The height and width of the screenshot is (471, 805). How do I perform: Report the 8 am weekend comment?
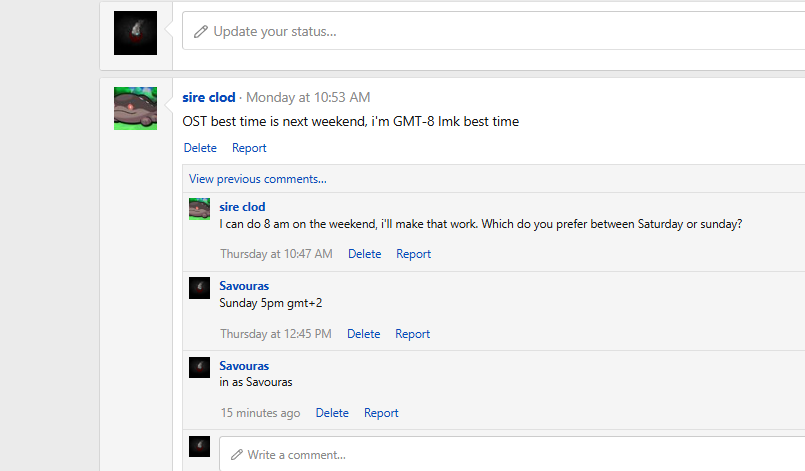point(413,254)
